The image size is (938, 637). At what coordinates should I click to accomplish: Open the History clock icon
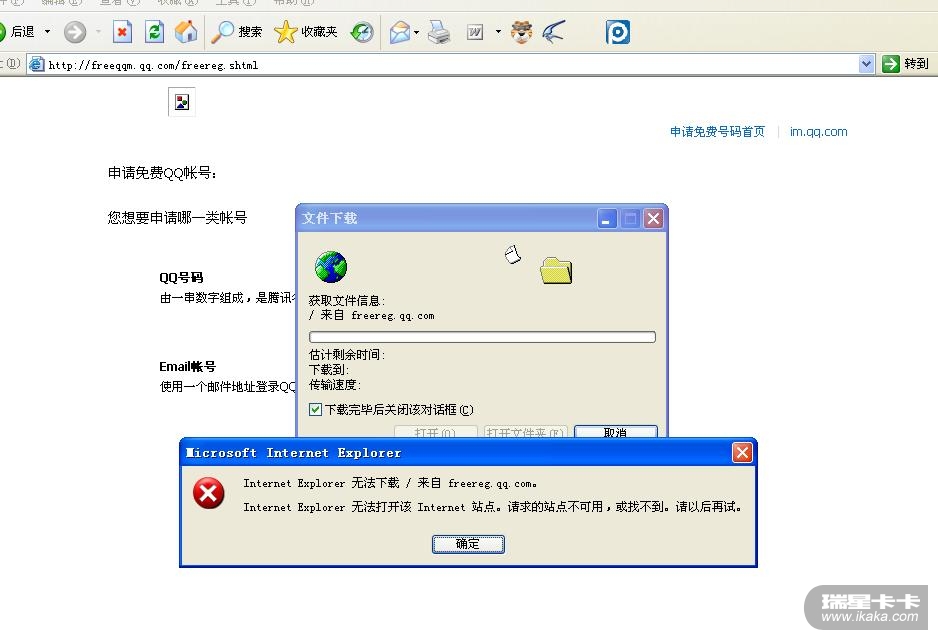tap(362, 32)
